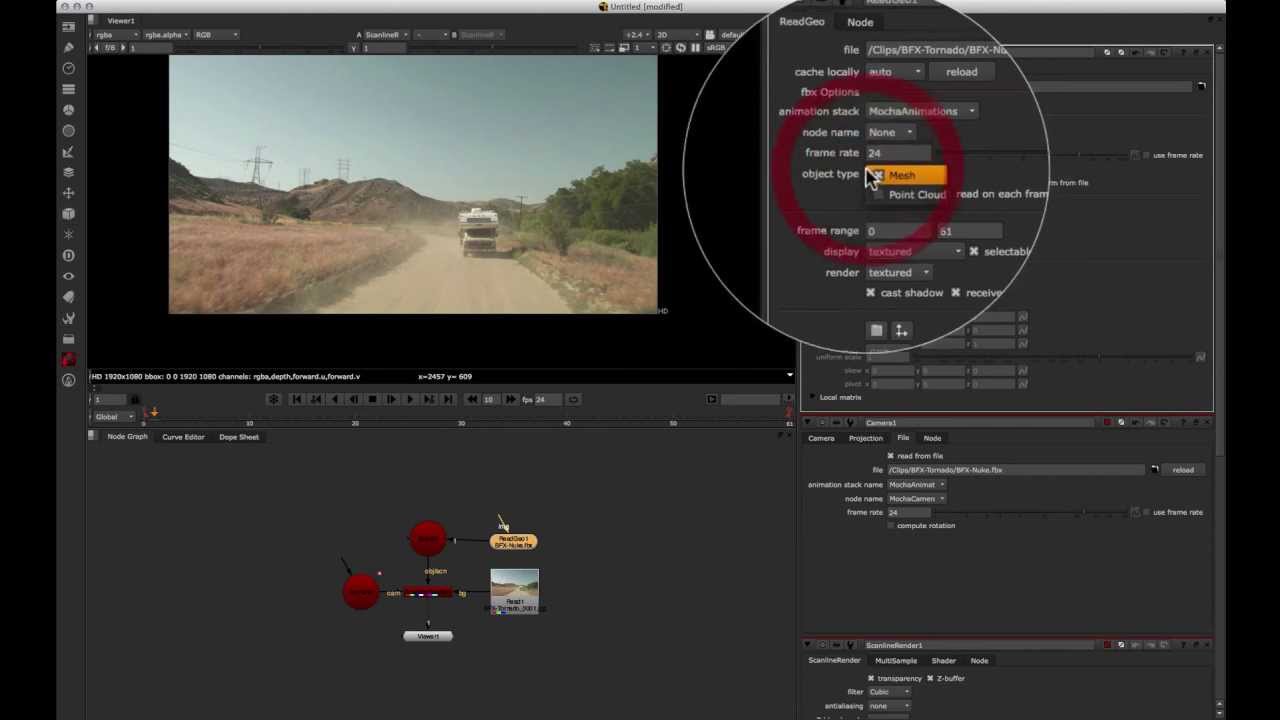Viewport: 1280px width, 720px height.
Task: Open the rgba.alpha channel dropdown
Action: tap(167, 35)
